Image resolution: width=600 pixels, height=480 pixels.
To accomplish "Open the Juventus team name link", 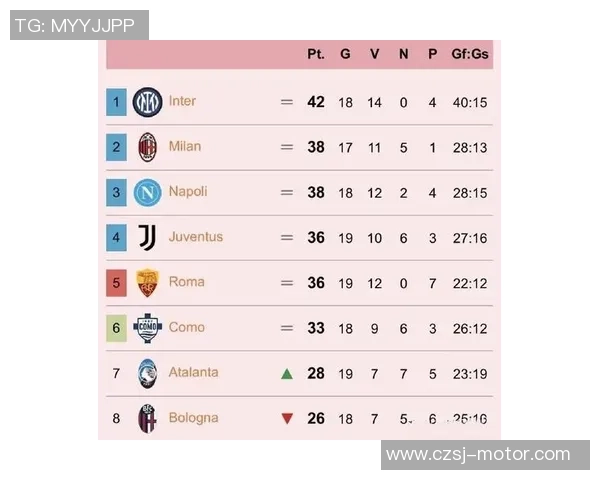I will click(x=195, y=237).
